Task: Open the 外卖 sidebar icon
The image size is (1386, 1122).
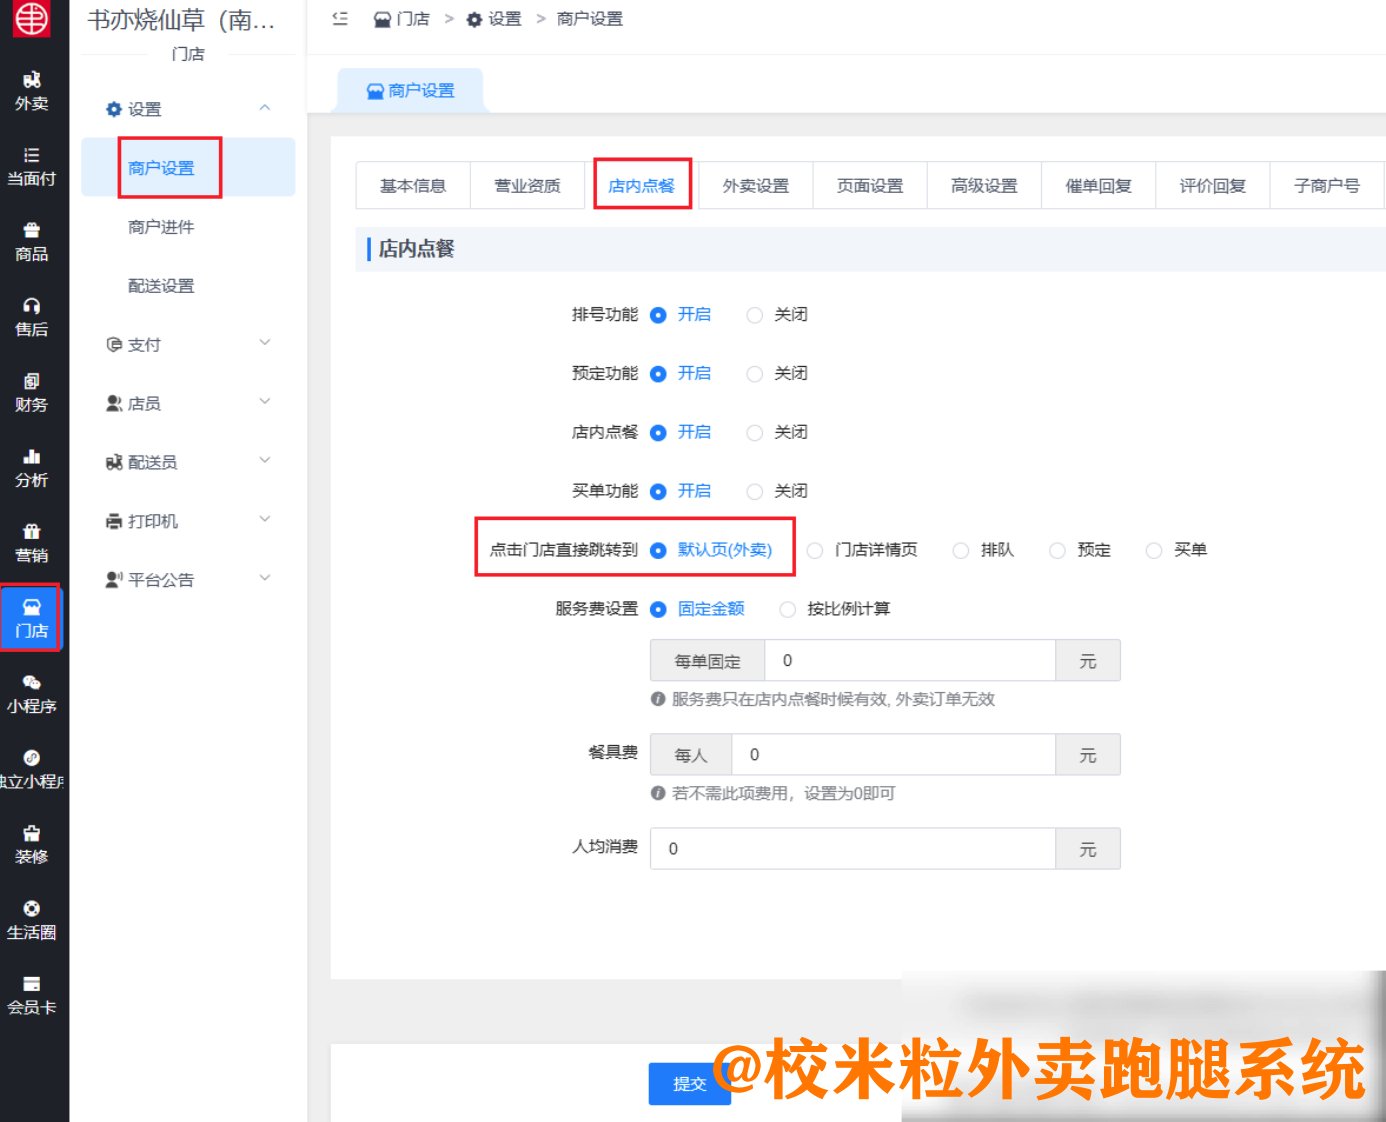Action: coord(33,90)
